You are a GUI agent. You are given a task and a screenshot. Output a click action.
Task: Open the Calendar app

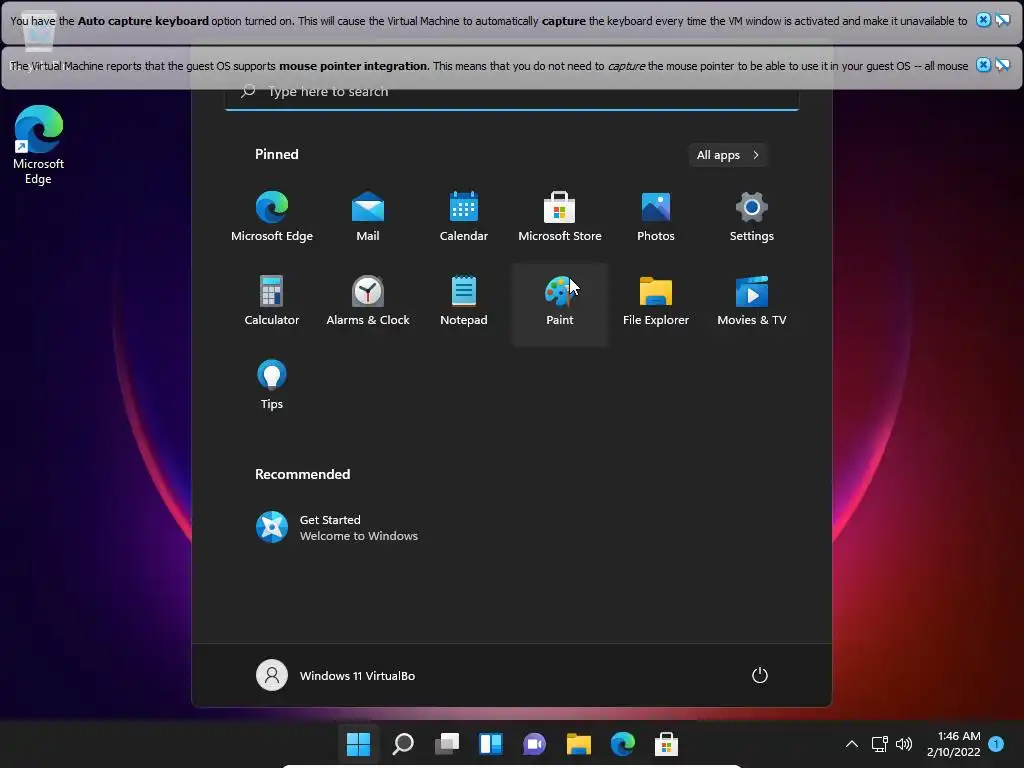coord(464,217)
